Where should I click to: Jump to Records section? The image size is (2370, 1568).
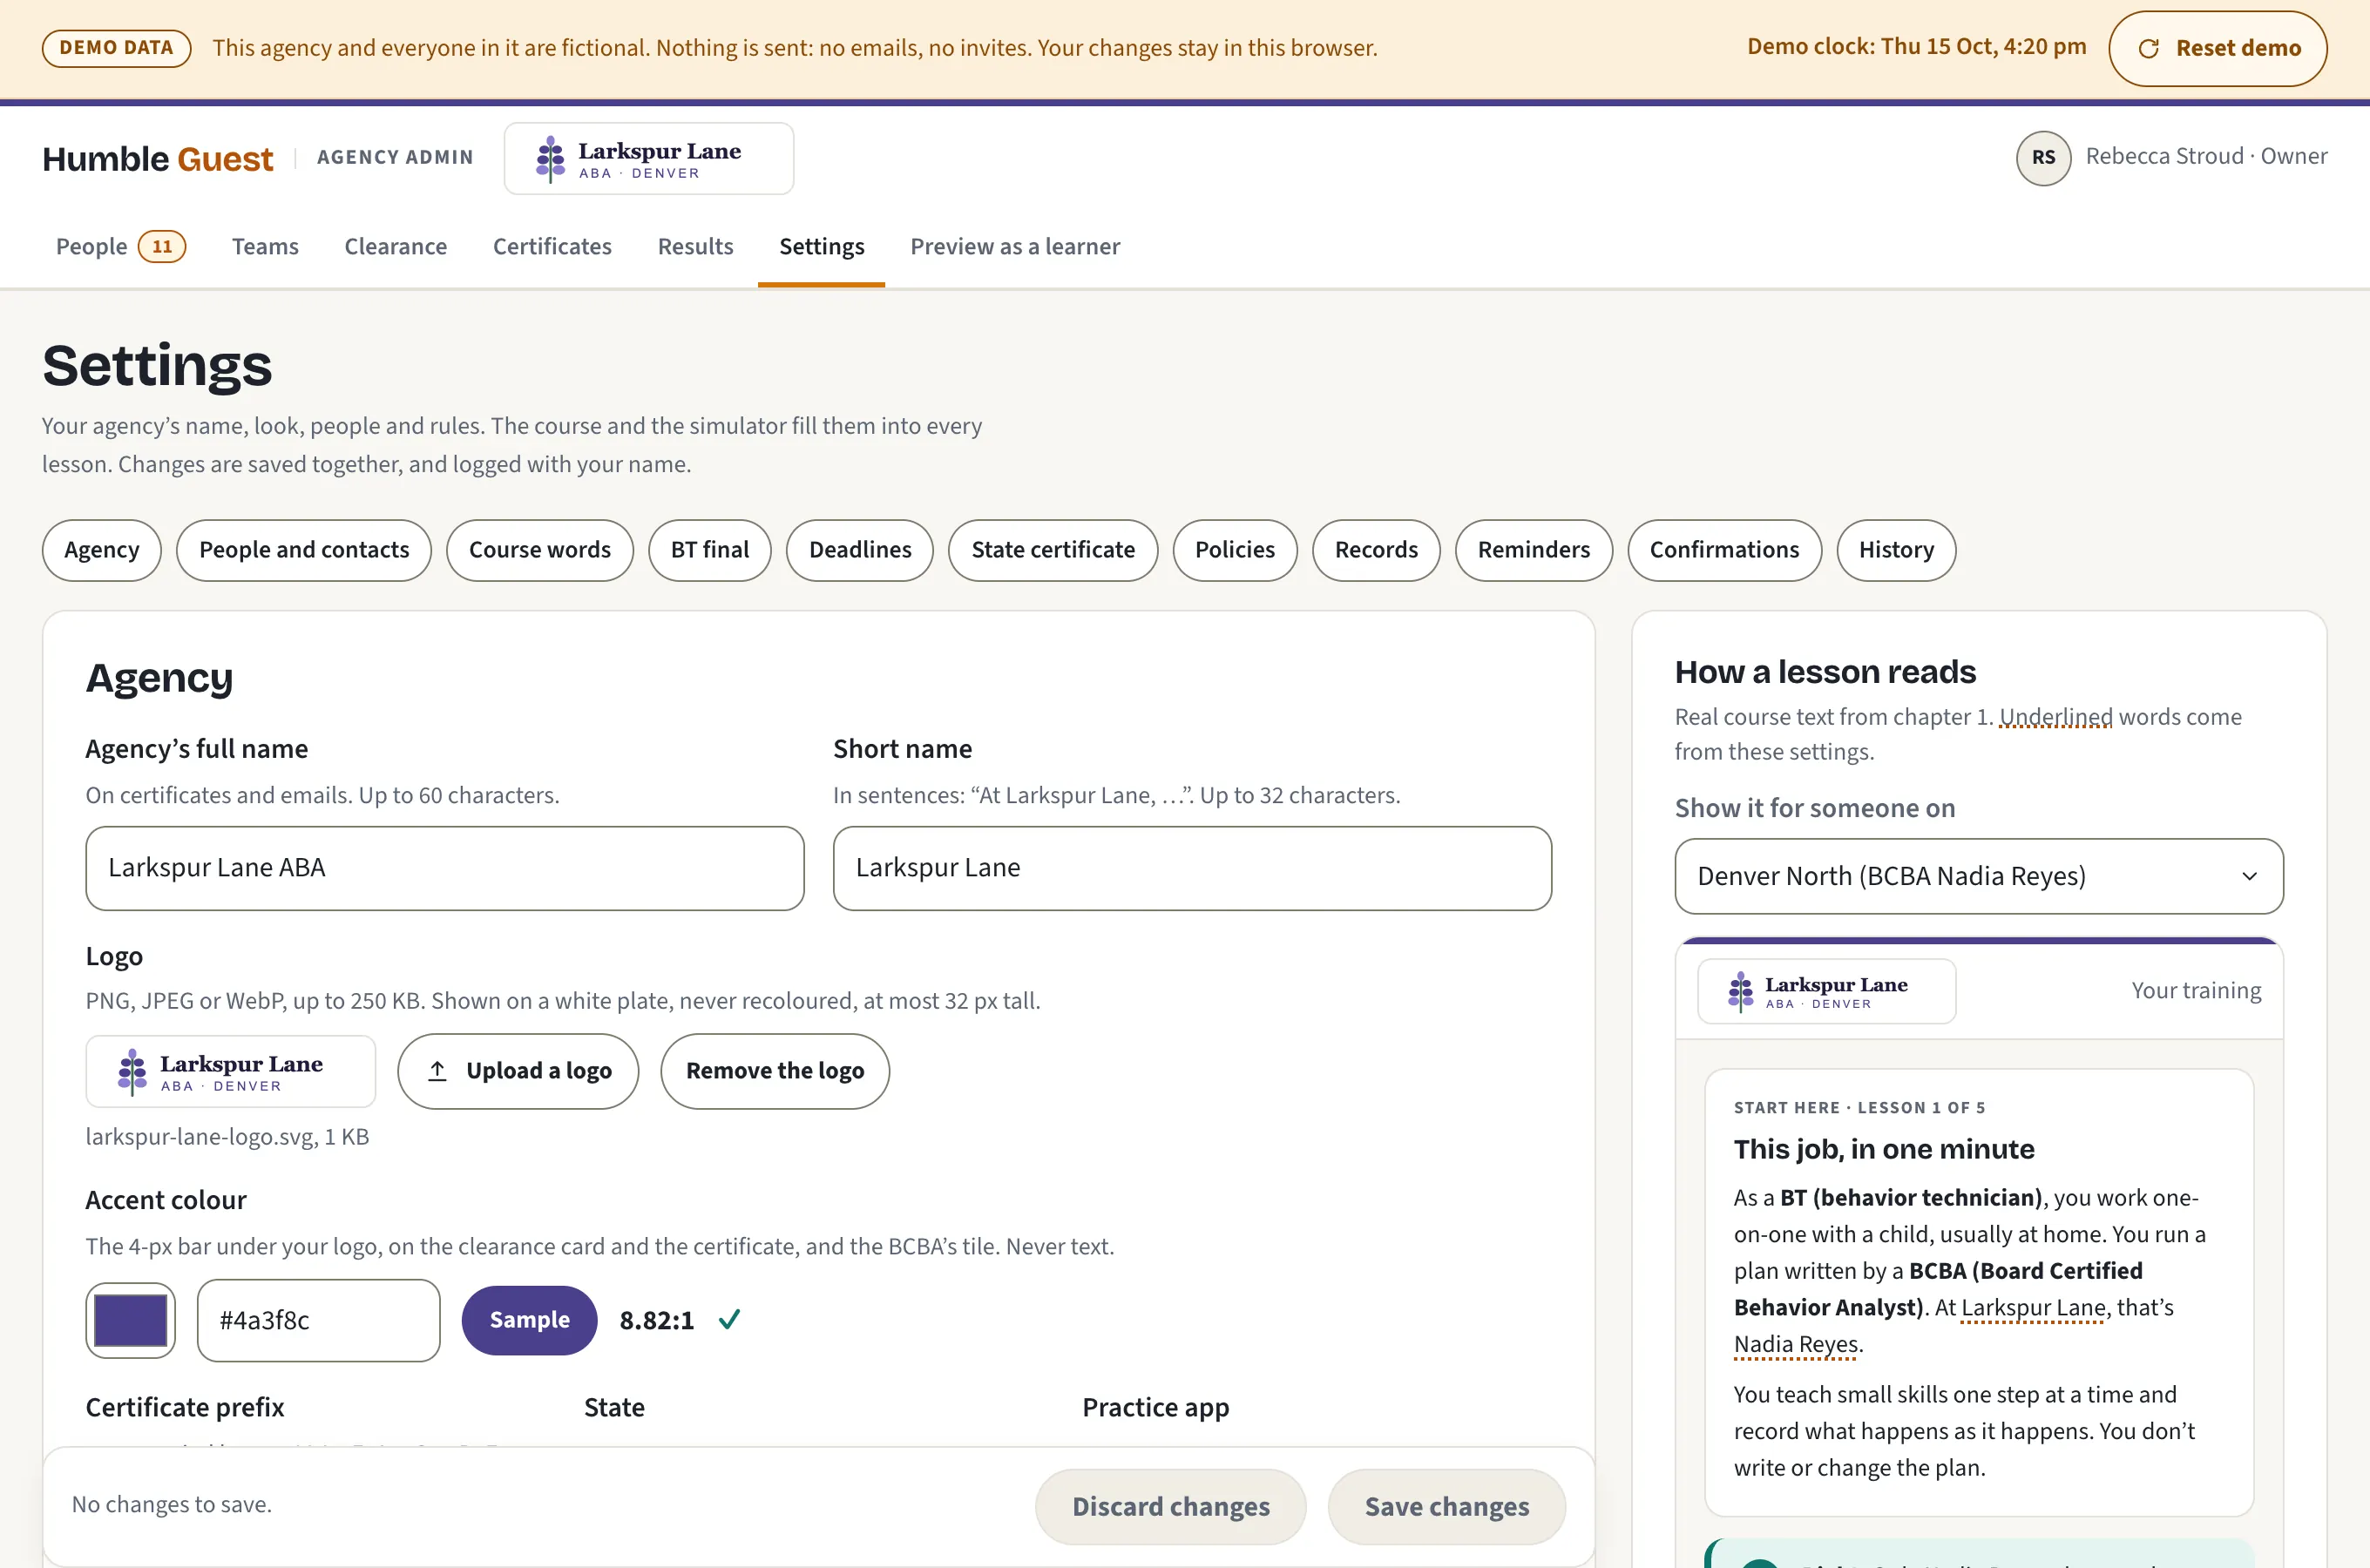pyautogui.click(x=1376, y=550)
